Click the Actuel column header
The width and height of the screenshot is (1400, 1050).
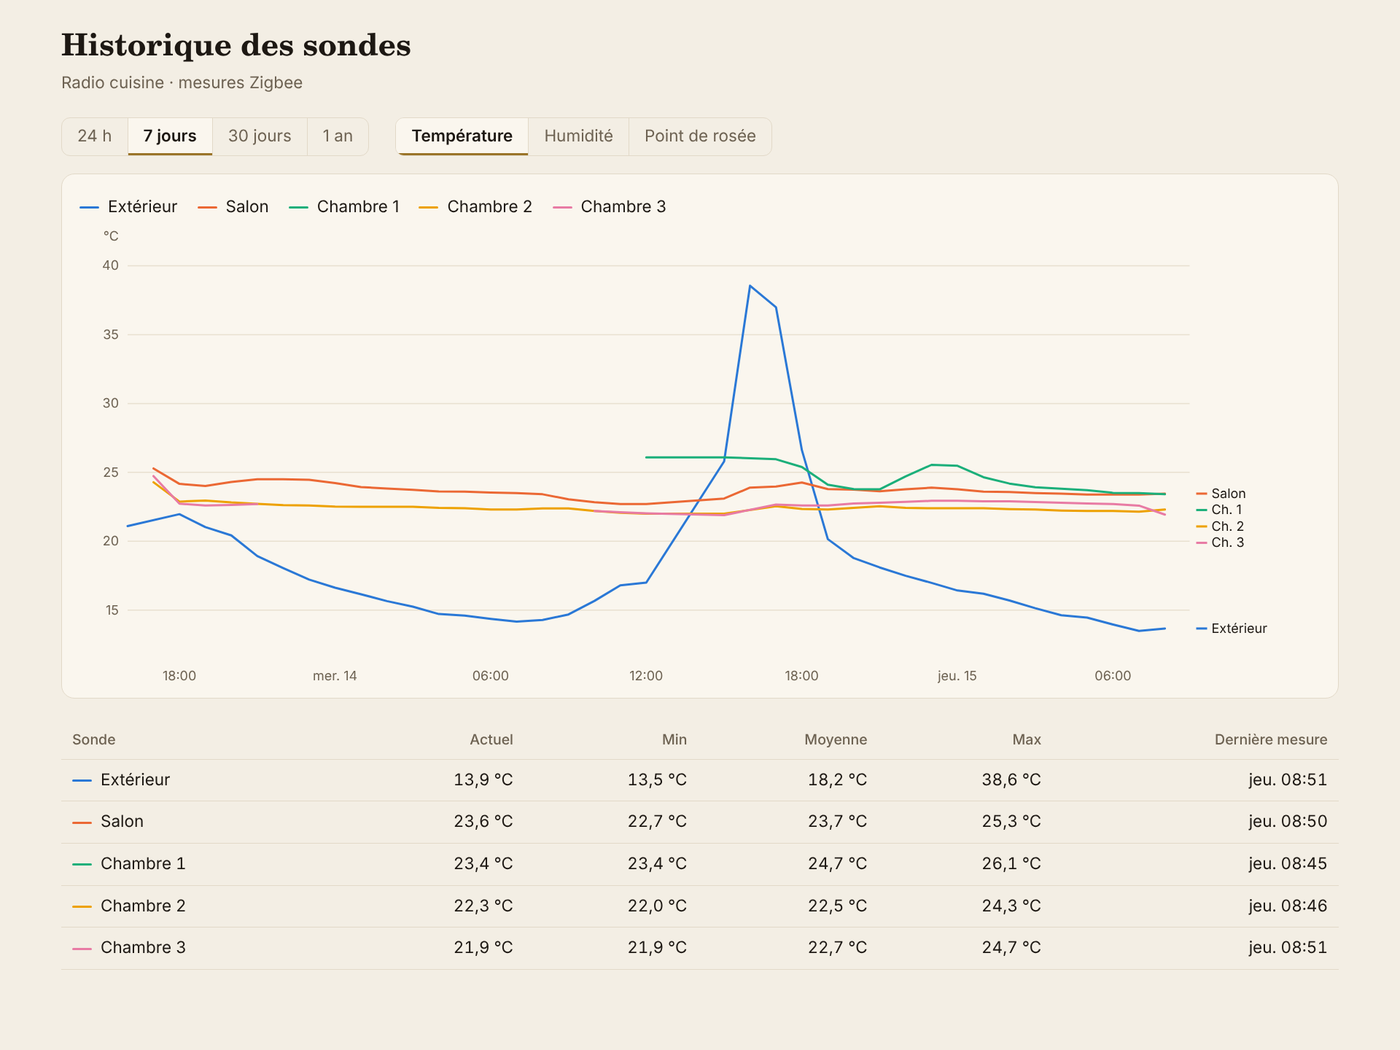coord(491,740)
